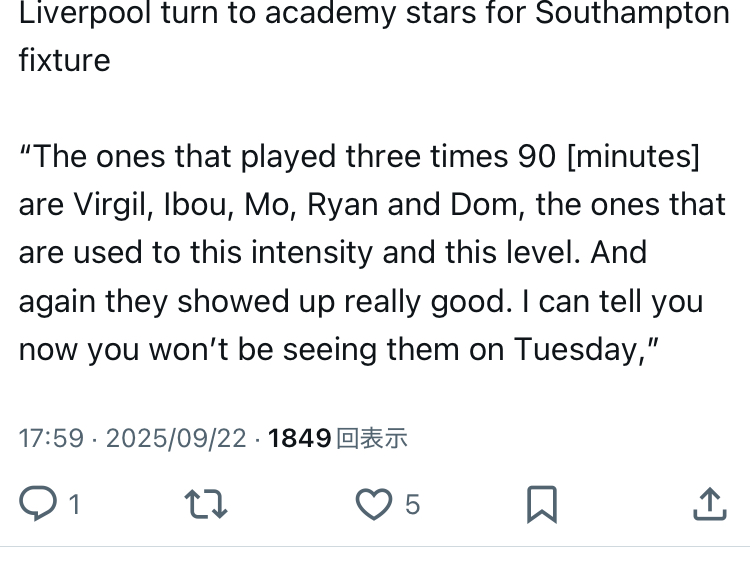750x563 pixels.
Task: Open the share menu via upload arrow icon
Action: tap(708, 504)
